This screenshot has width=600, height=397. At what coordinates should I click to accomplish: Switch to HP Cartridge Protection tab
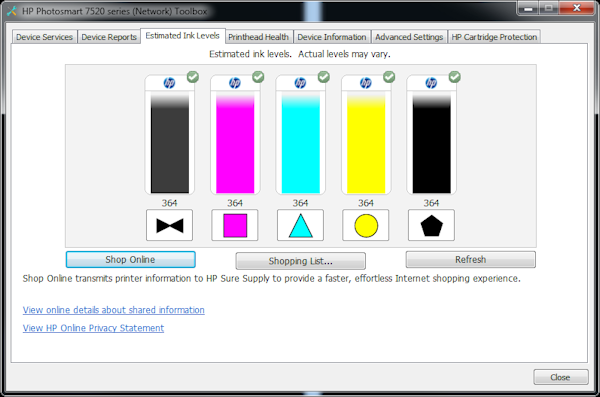[494, 37]
